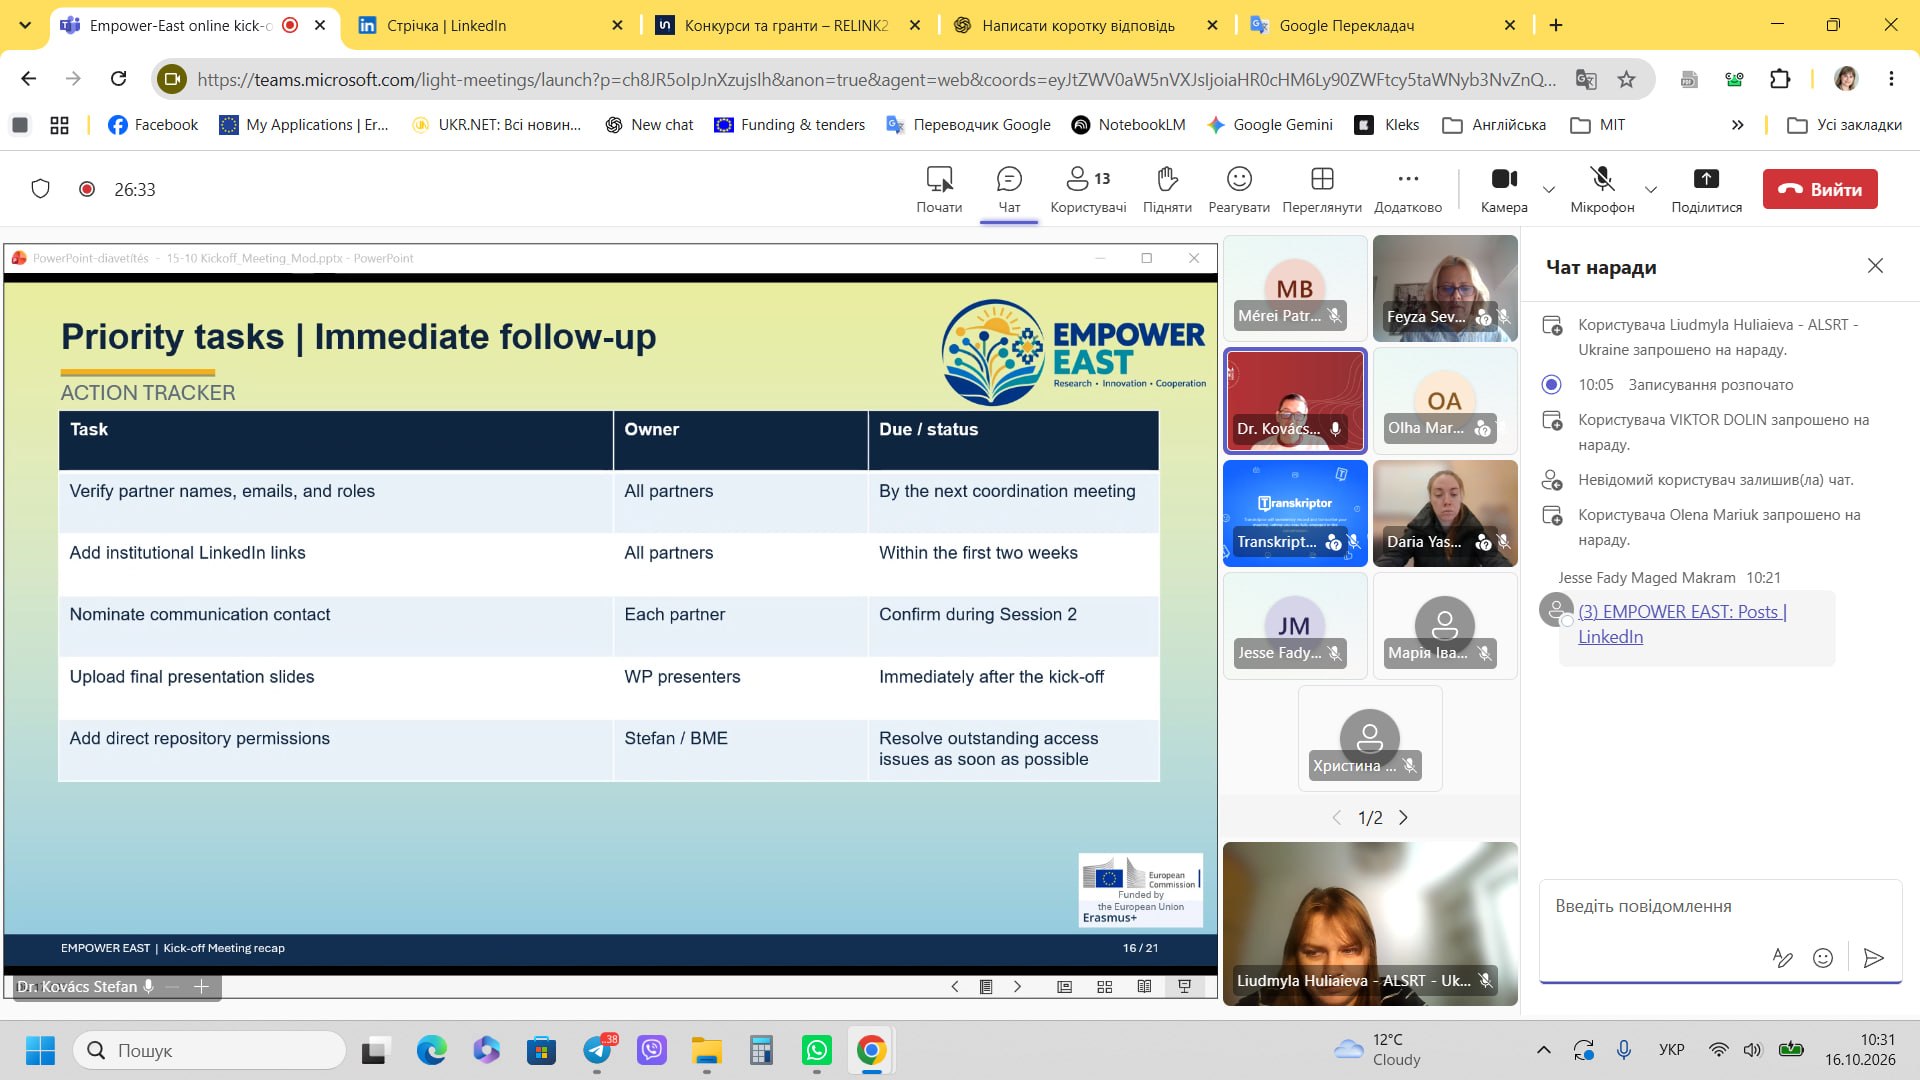Open text formatting icon in chat box
Screen dimensions: 1920x1080
click(1782, 958)
